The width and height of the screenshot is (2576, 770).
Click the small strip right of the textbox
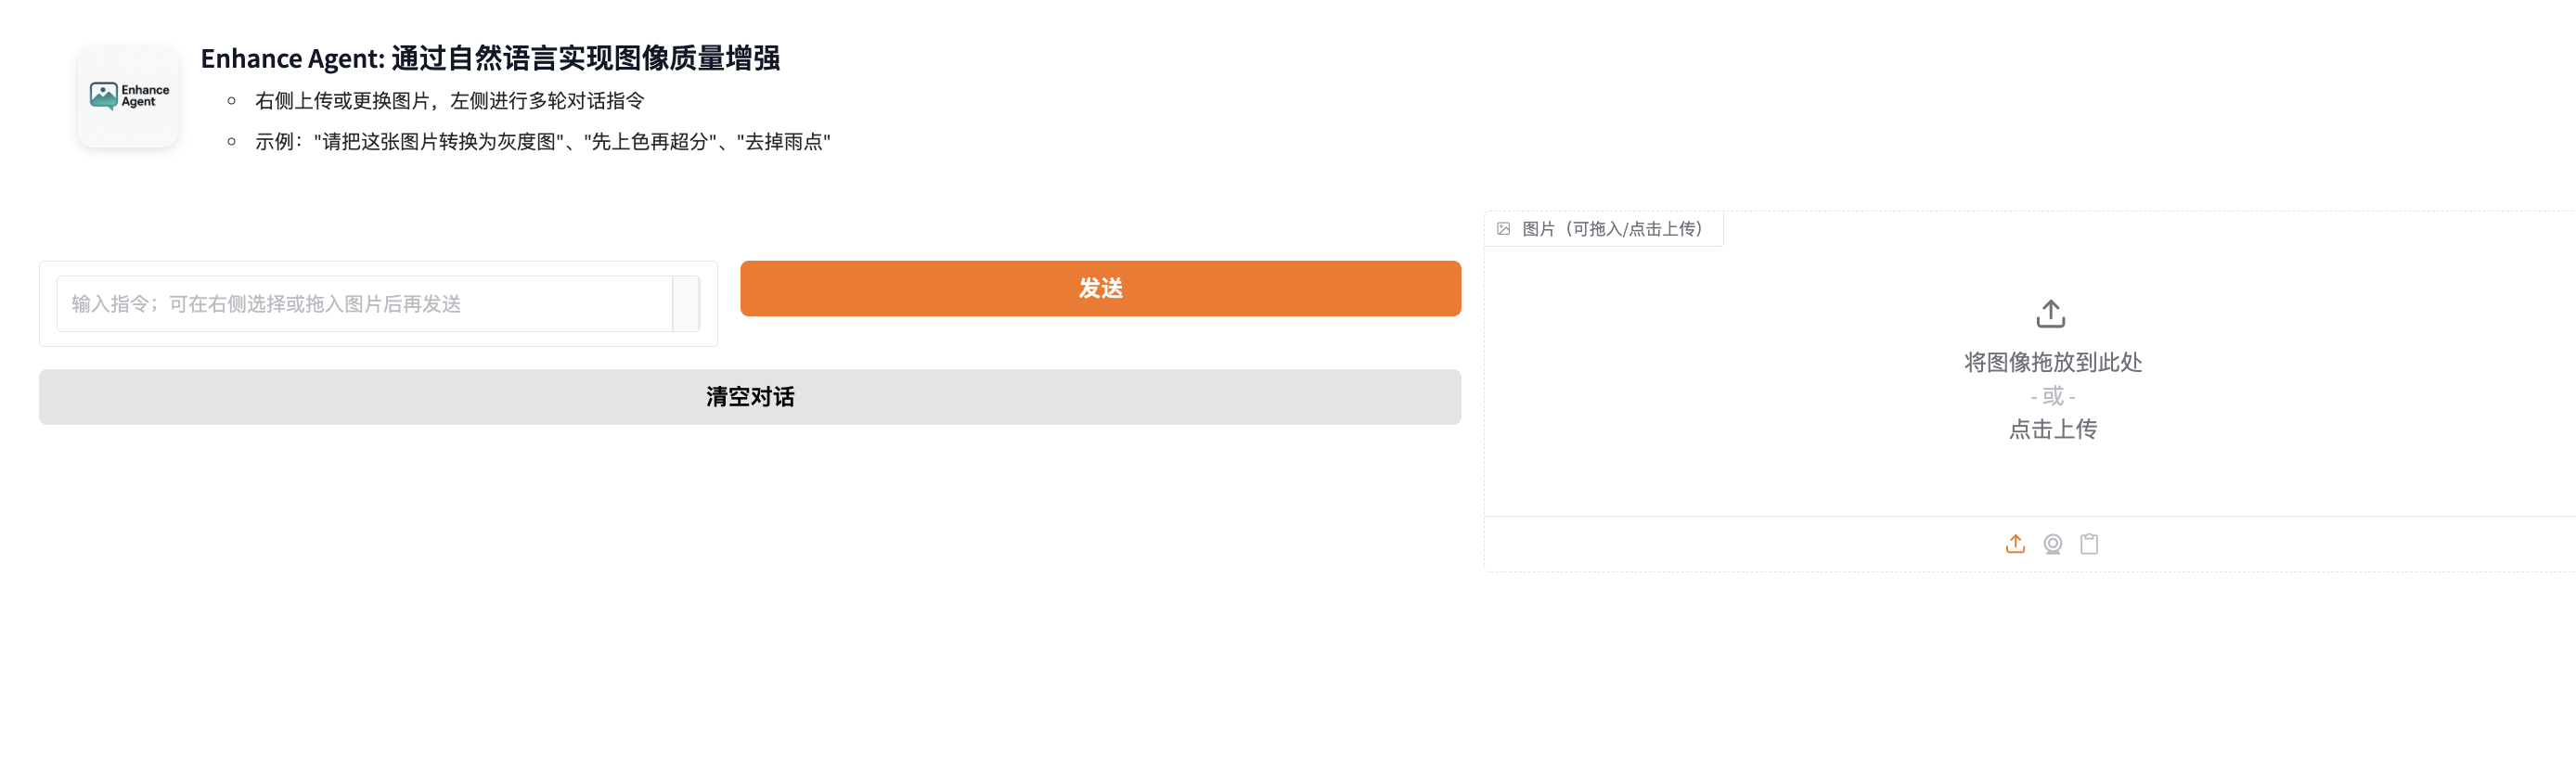(x=688, y=302)
